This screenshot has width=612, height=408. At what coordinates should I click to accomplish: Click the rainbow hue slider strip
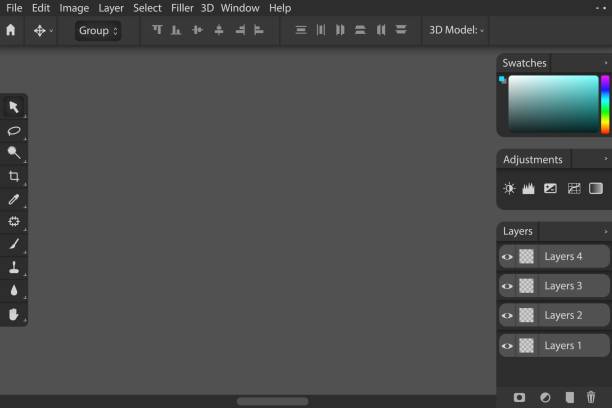605,104
